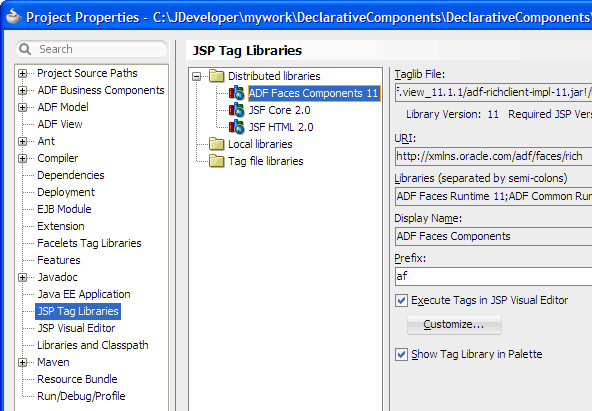Select Deployment in the category tree
The image size is (592, 411).
pos(66,192)
